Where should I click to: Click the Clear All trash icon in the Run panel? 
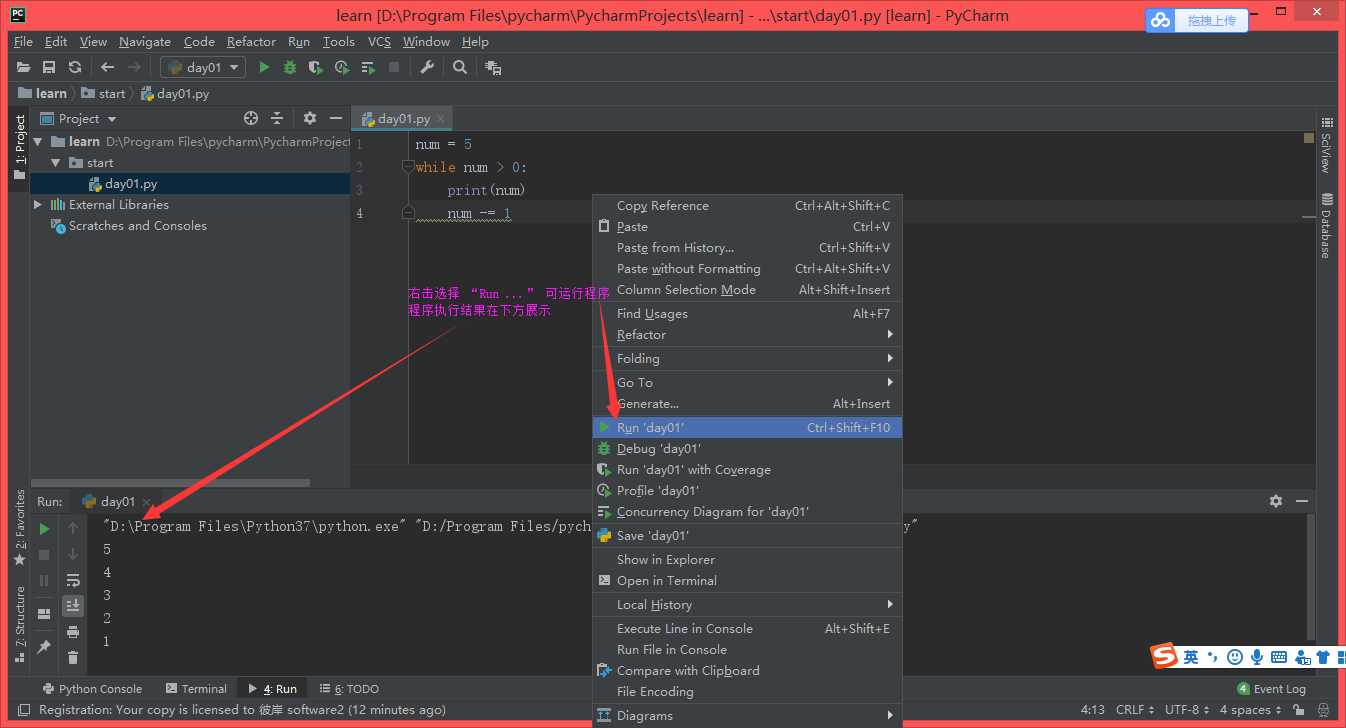[x=73, y=657]
